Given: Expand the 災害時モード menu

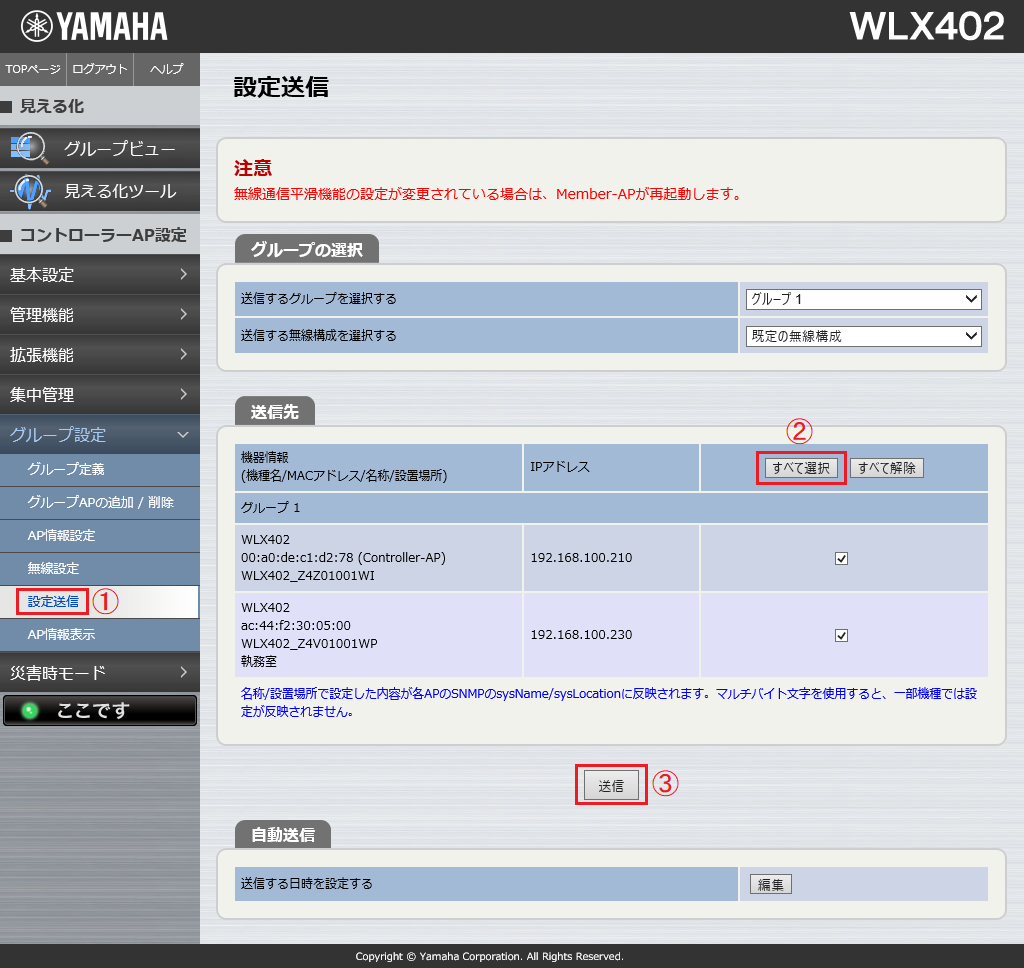Looking at the screenshot, I should [100, 672].
